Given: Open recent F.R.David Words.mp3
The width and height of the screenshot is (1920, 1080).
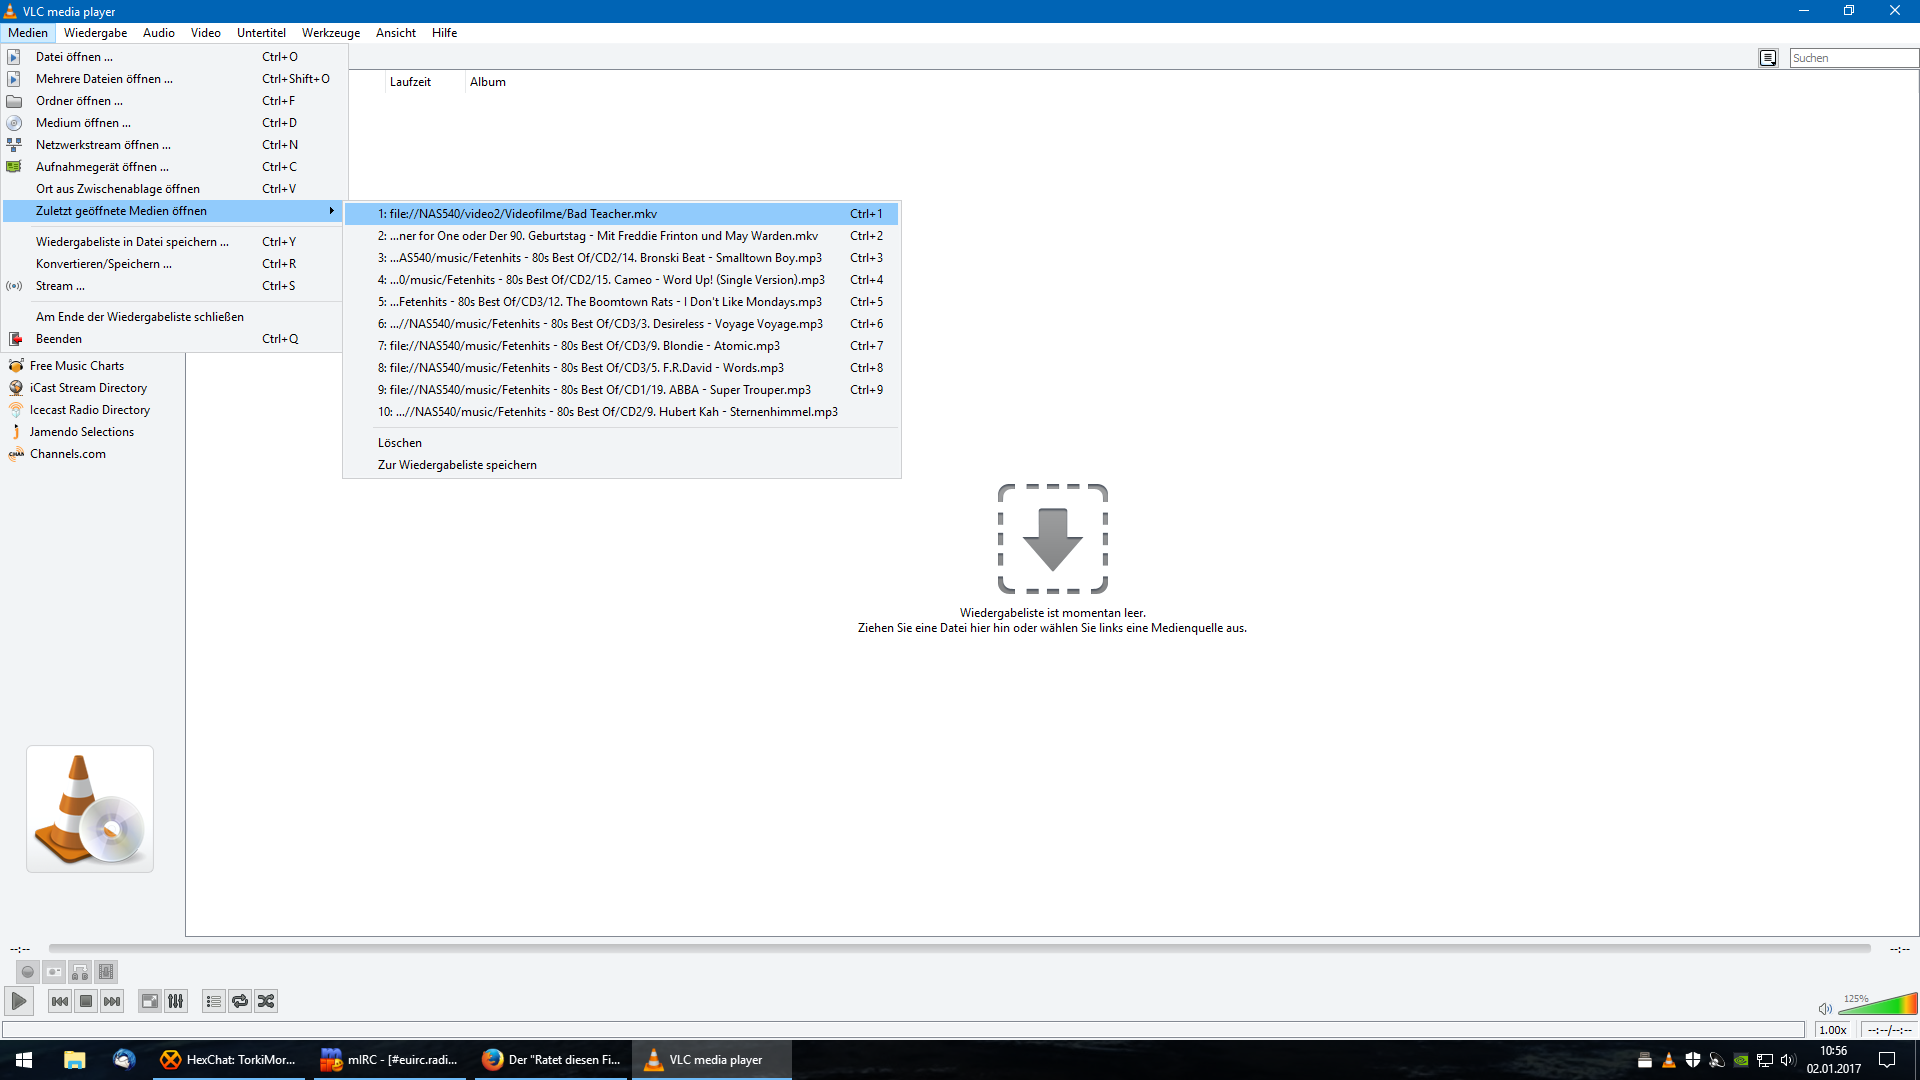Looking at the screenshot, I should pyautogui.click(x=621, y=368).
